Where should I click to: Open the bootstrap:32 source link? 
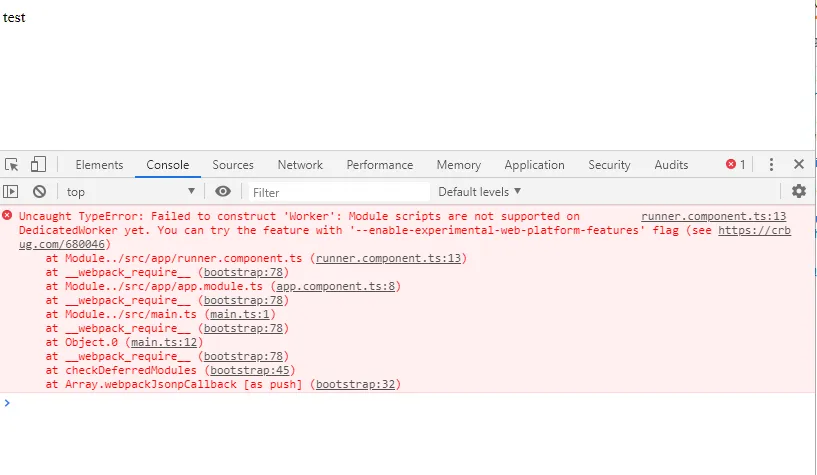(x=355, y=384)
